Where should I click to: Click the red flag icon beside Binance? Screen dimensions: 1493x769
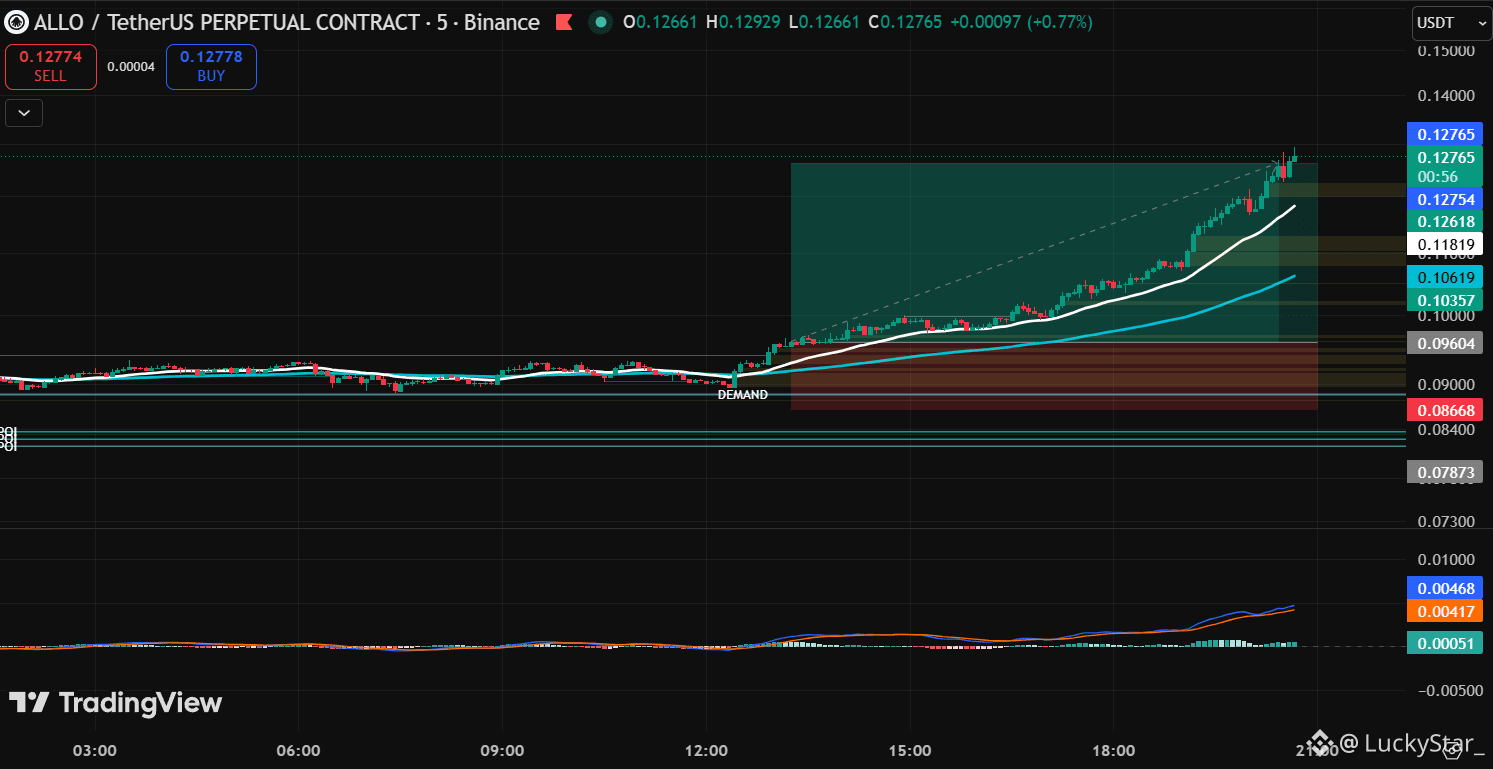tap(564, 22)
